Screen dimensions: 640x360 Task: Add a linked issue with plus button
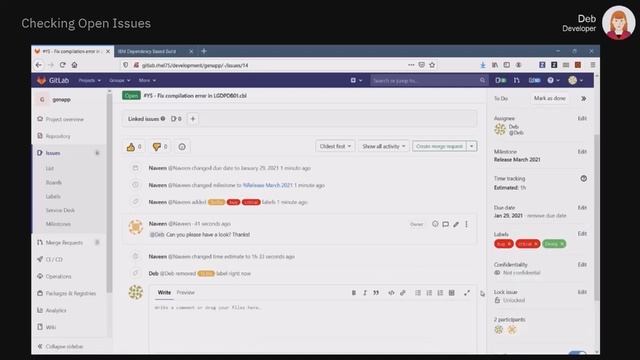(193, 119)
